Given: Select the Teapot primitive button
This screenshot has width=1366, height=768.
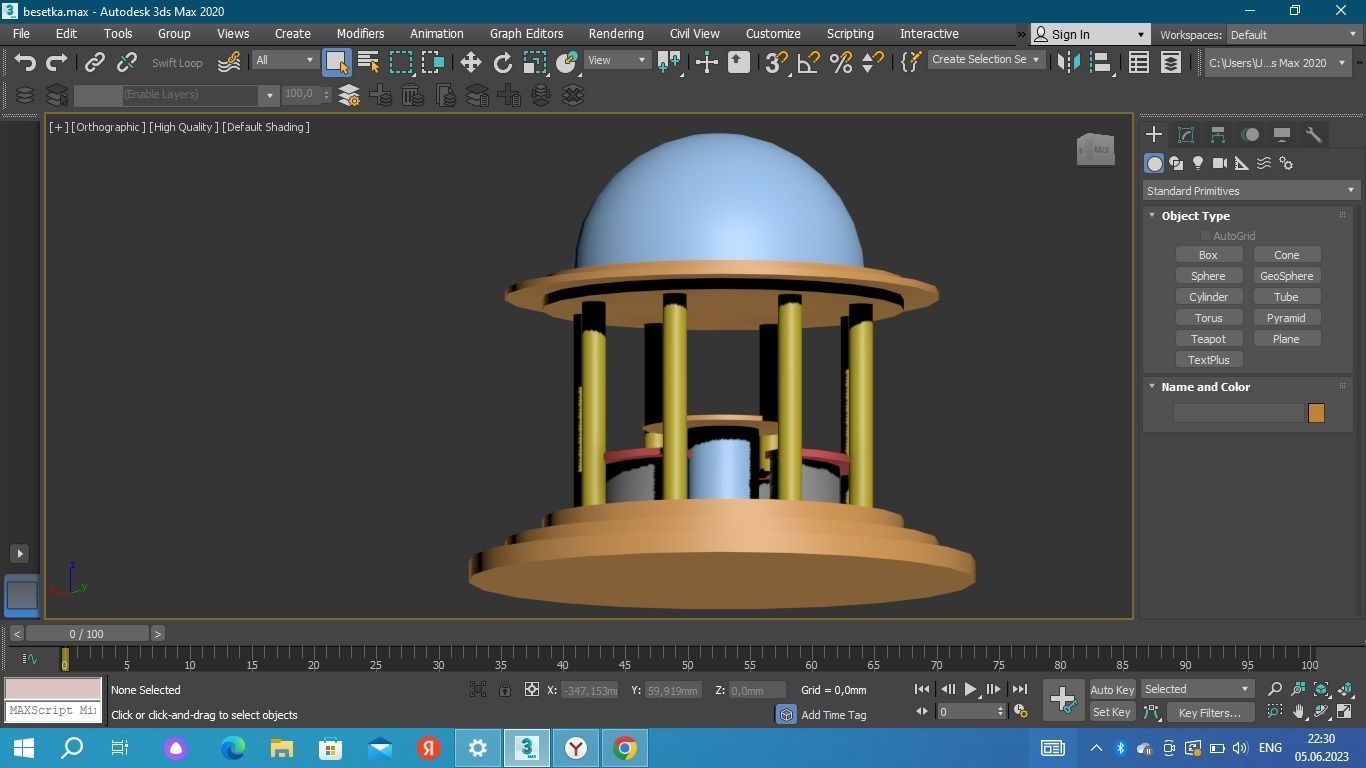Looking at the screenshot, I should coord(1208,339).
